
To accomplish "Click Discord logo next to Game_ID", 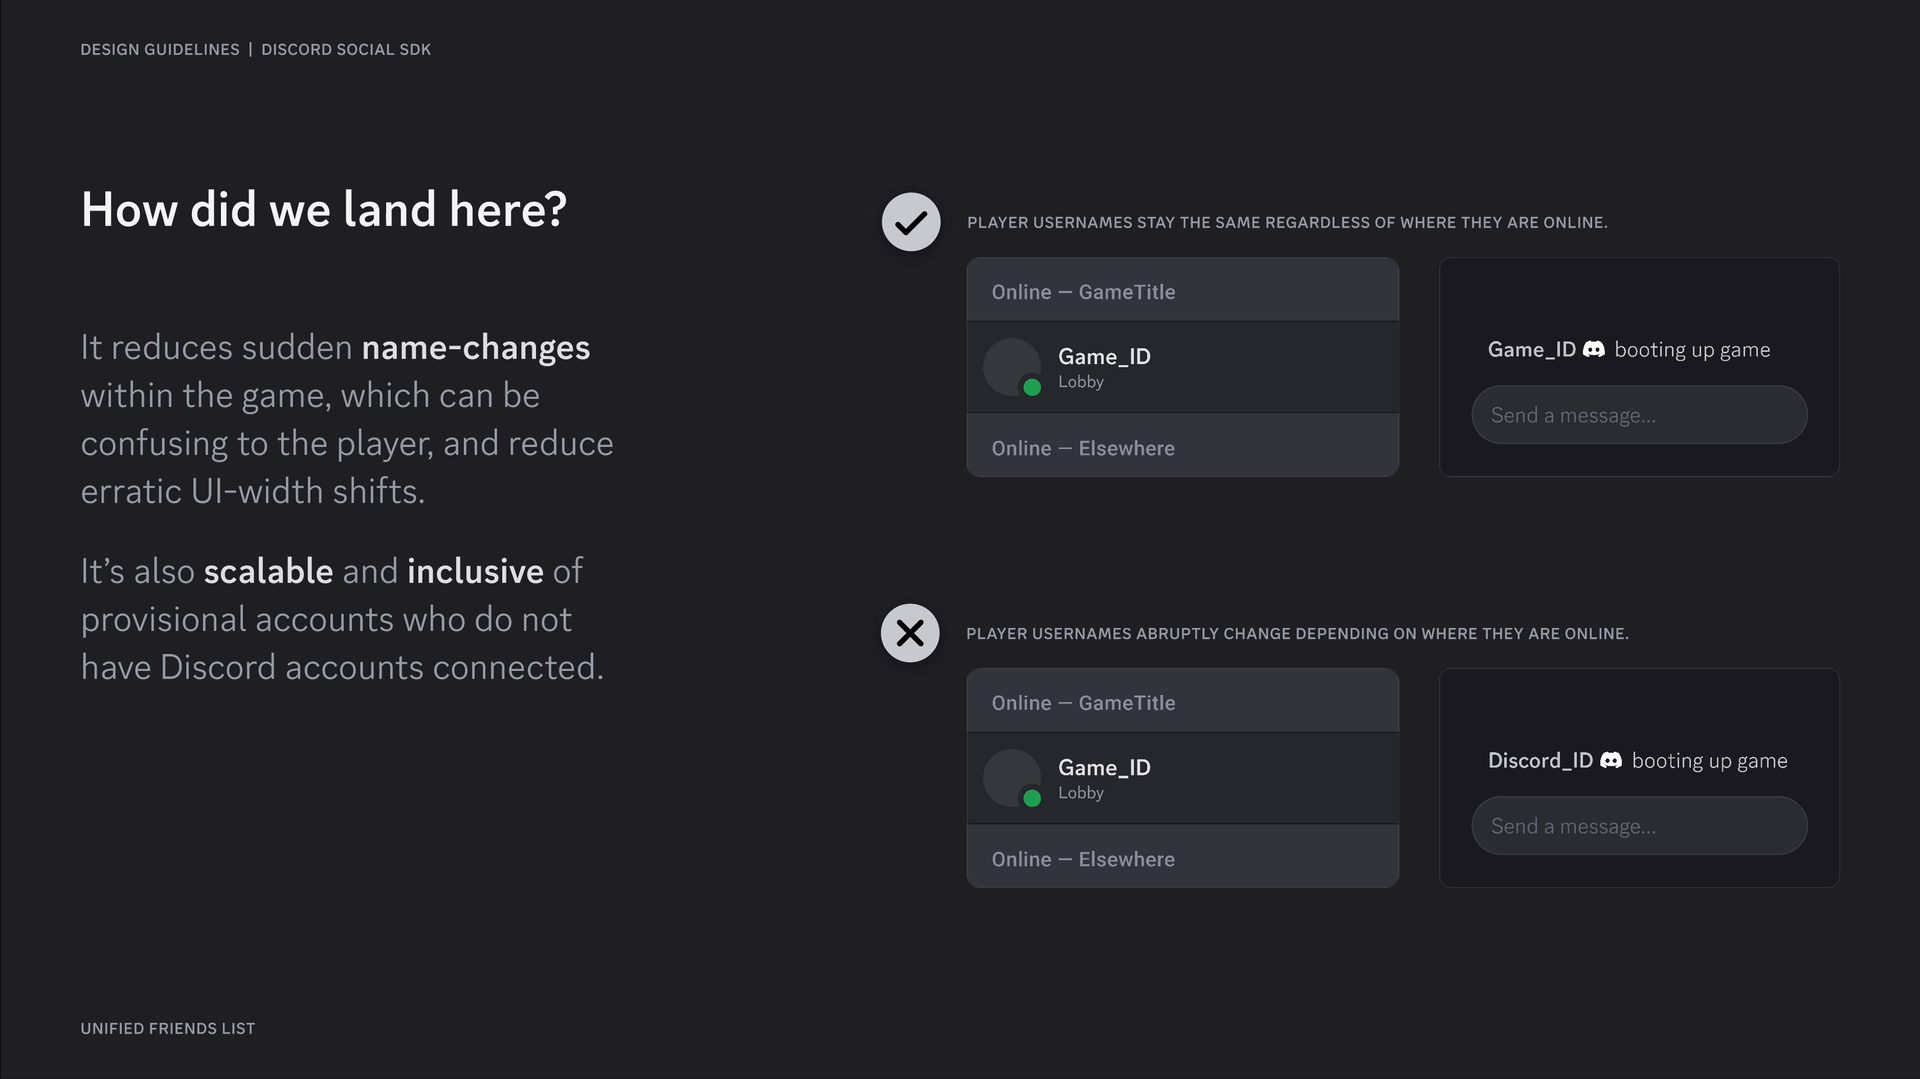I will (1594, 350).
